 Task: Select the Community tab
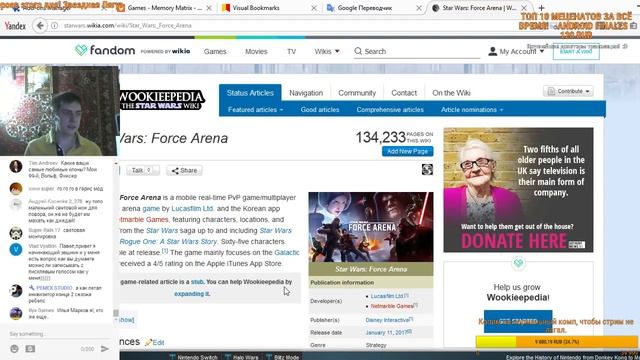click(357, 93)
